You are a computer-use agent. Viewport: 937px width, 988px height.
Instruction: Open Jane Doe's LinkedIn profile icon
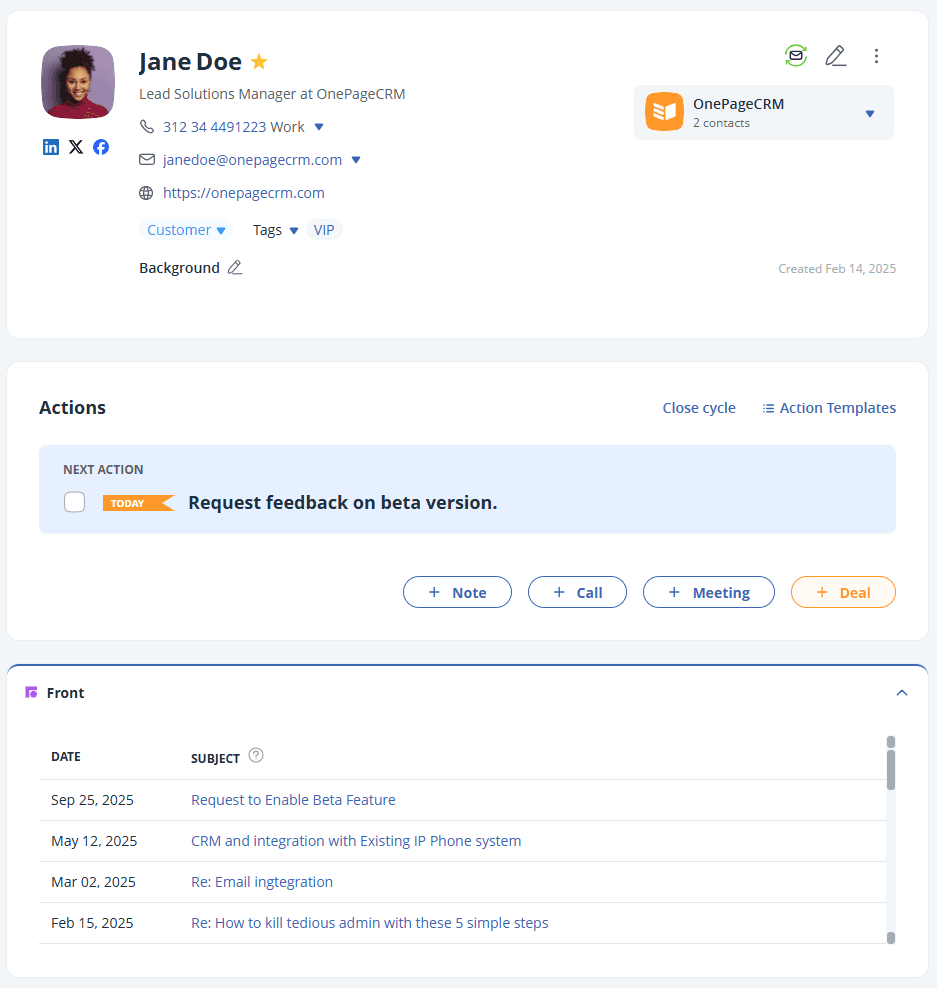51,147
